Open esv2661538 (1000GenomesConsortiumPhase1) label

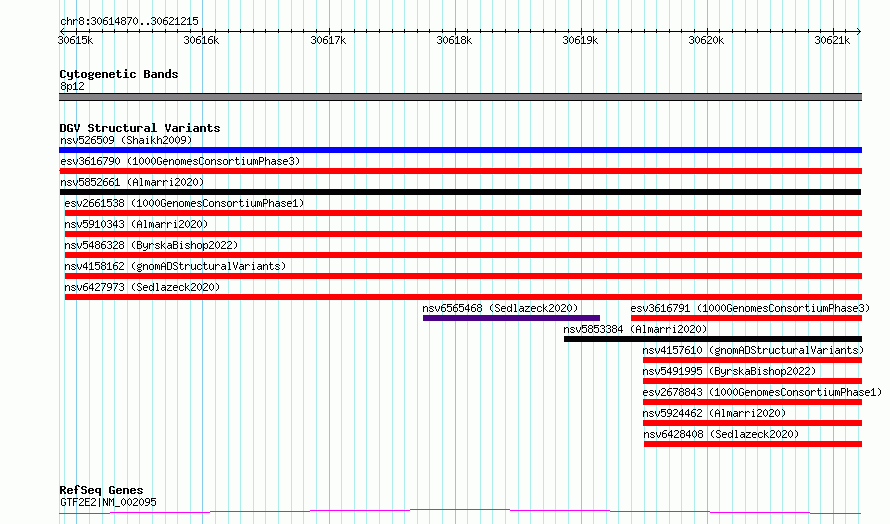pyautogui.click(x=184, y=203)
